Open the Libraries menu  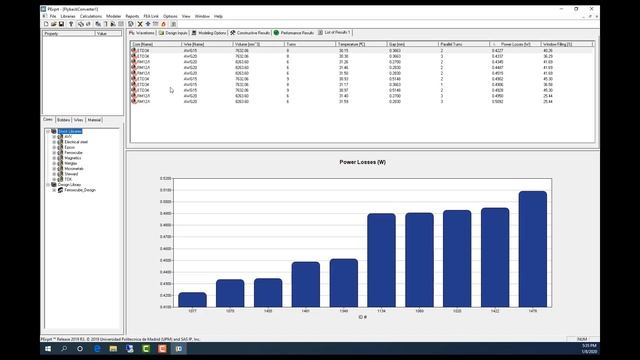click(x=68, y=16)
